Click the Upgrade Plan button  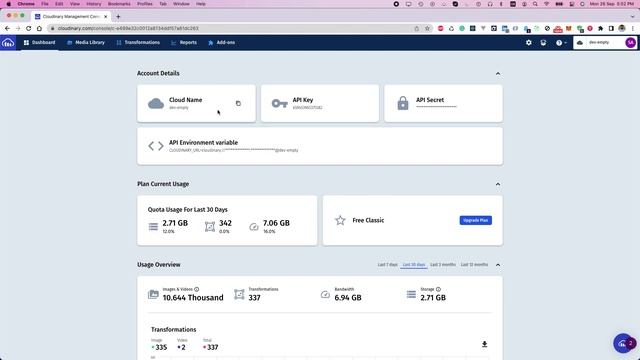coord(476,220)
